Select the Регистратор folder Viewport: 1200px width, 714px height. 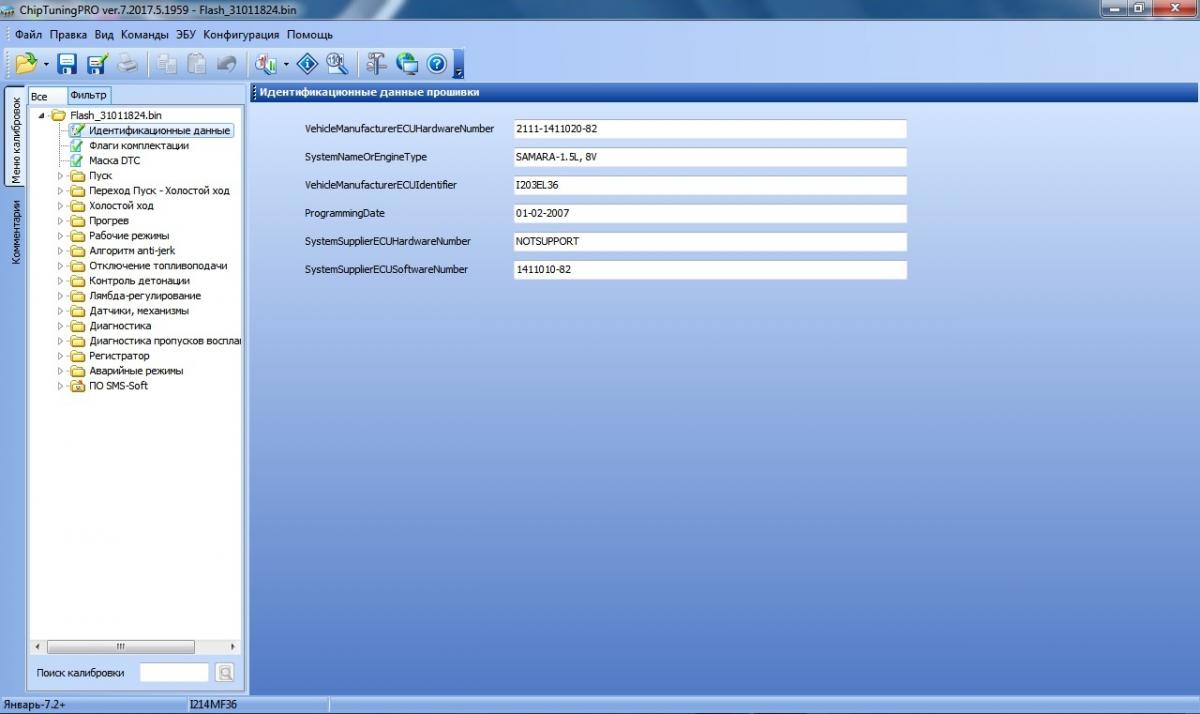119,356
